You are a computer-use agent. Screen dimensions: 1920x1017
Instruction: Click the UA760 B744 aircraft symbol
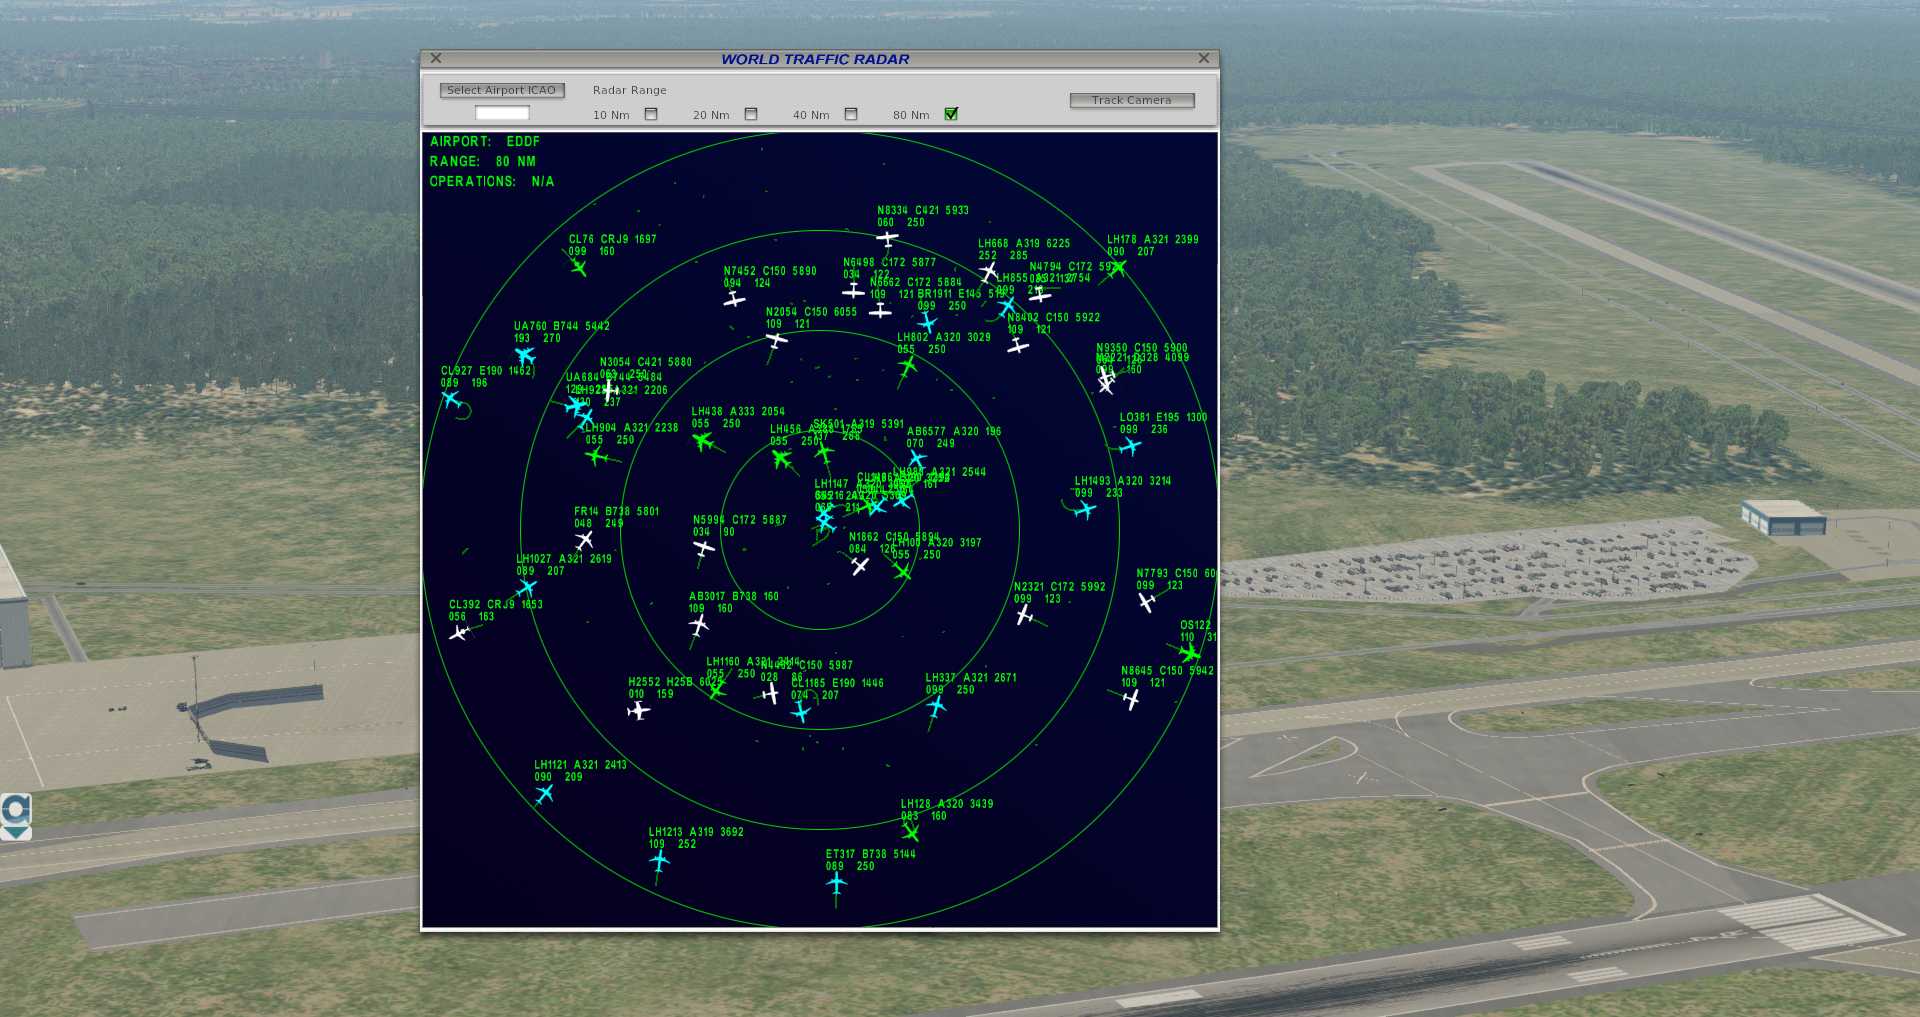tap(525, 355)
